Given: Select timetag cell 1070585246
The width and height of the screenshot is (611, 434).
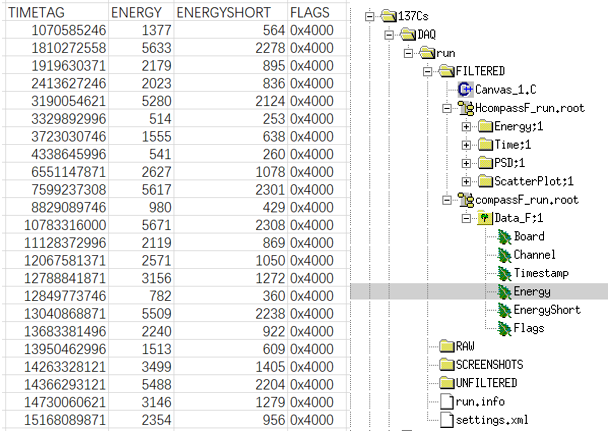Looking at the screenshot, I should click(56, 30).
